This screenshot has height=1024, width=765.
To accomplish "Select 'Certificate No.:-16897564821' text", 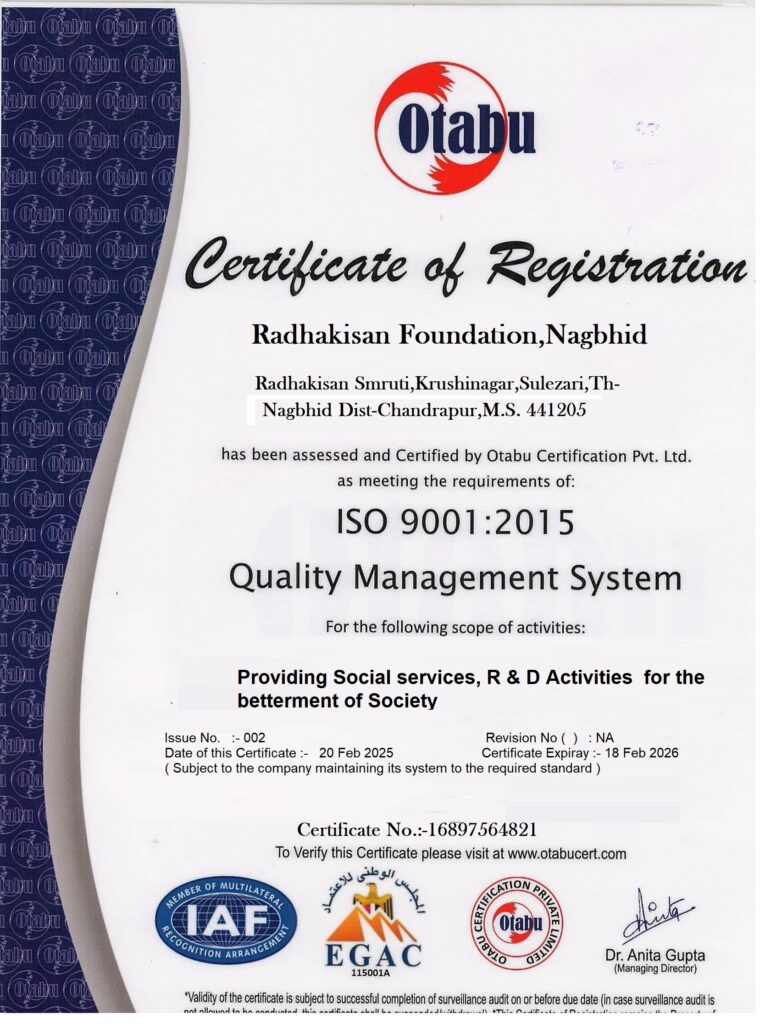I will click(x=417, y=830).
